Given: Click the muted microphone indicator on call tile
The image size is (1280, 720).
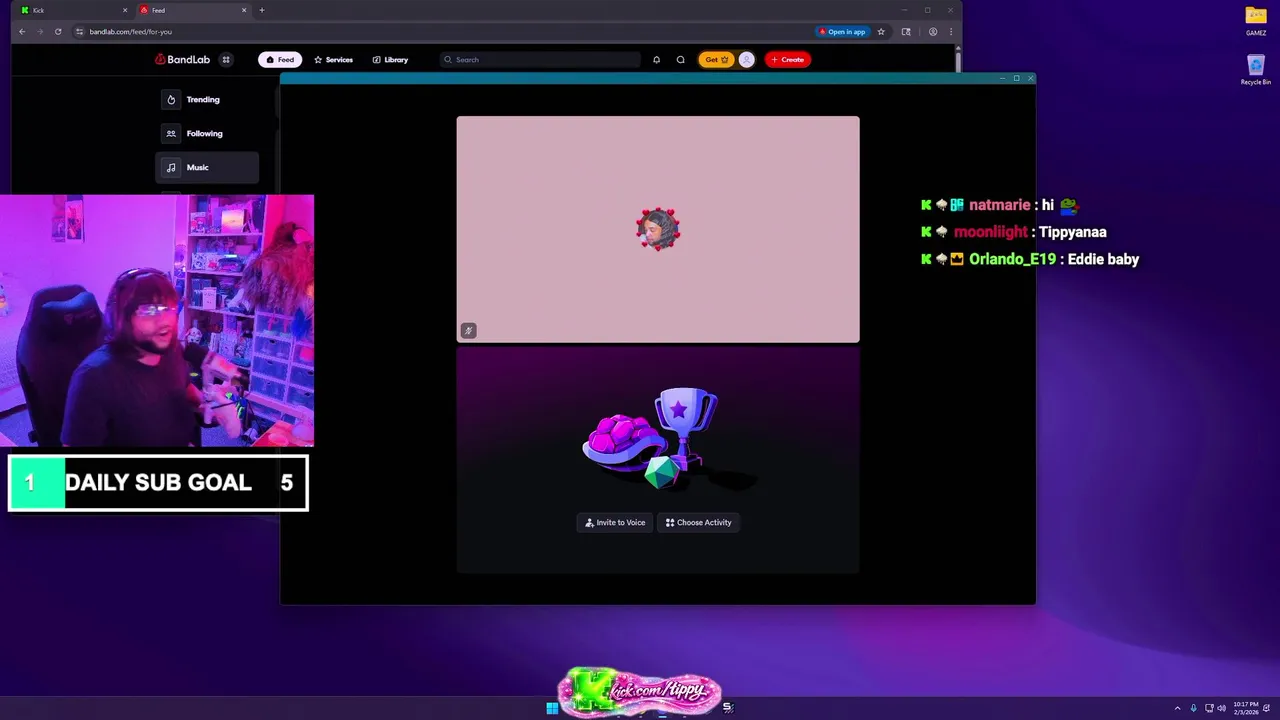Looking at the screenshot, I should coord(468,331).
